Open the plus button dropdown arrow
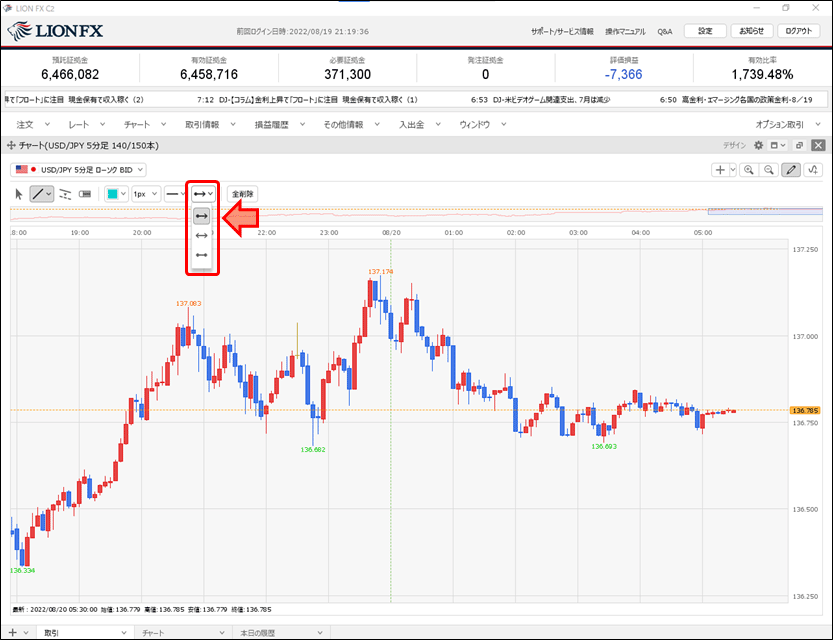833x640 pixels. click(x=733, y=170)
